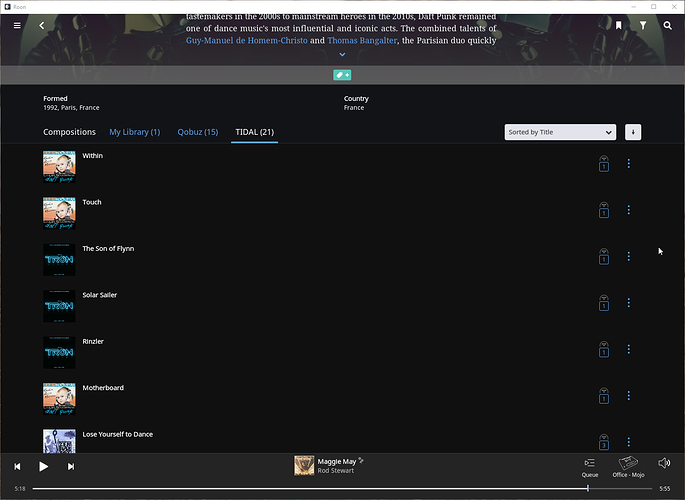This screenshot has height=500, width=685.
Task: Open the three-dot menu for Motherboard
Action: pos(629,396)
